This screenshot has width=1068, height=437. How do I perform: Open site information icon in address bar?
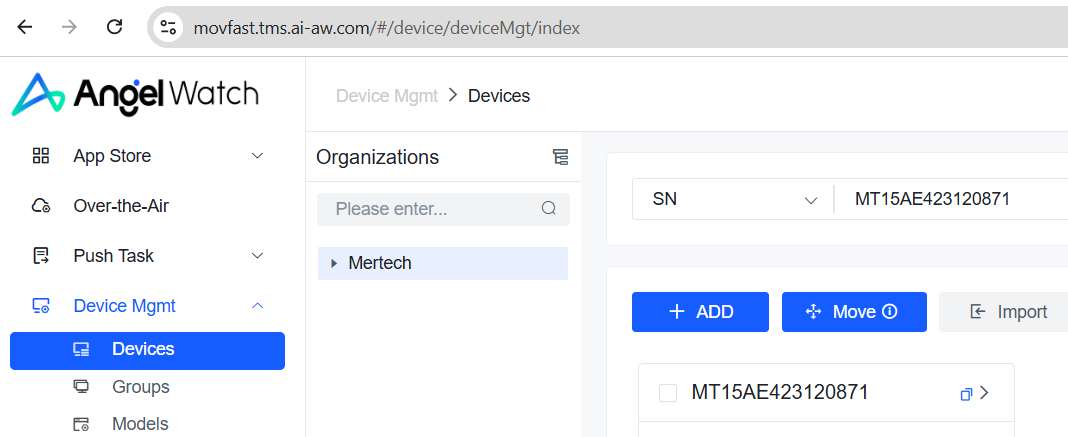169,28
